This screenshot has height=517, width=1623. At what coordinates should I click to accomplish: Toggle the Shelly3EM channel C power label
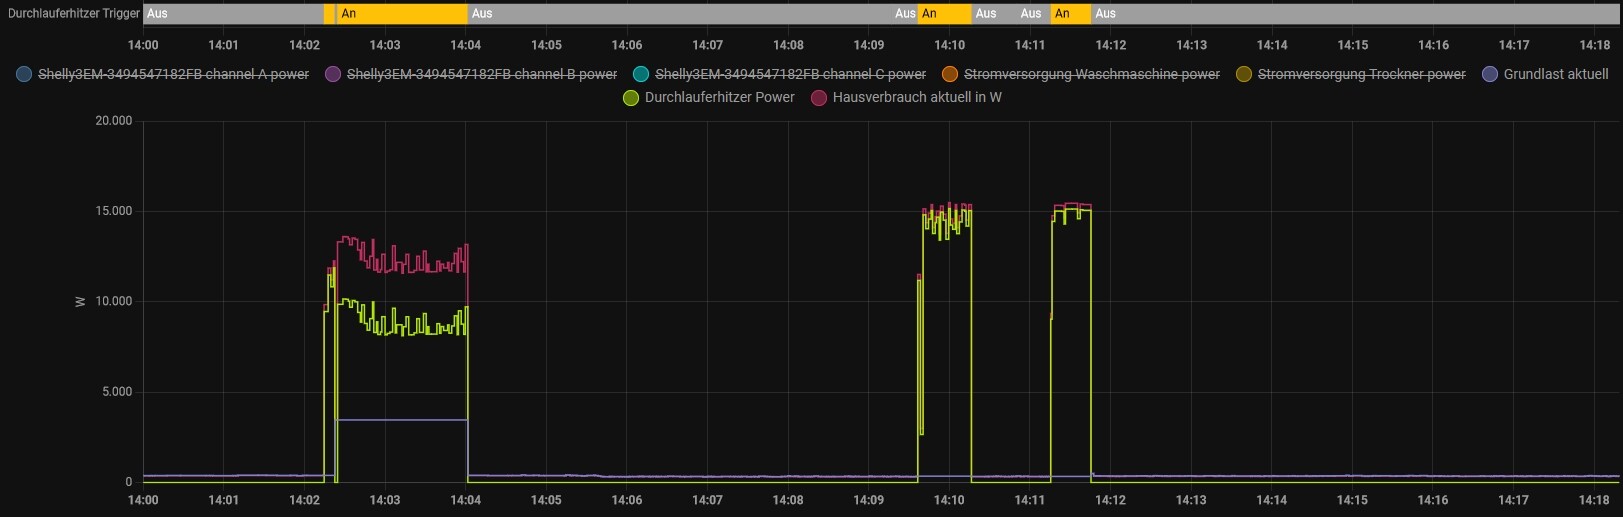click(790, 74)
